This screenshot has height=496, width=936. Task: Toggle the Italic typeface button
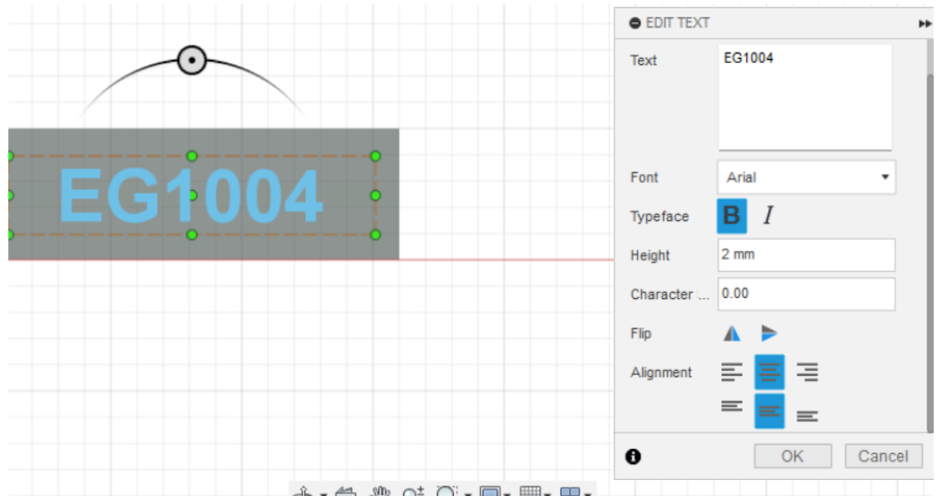tap(768, 215)
